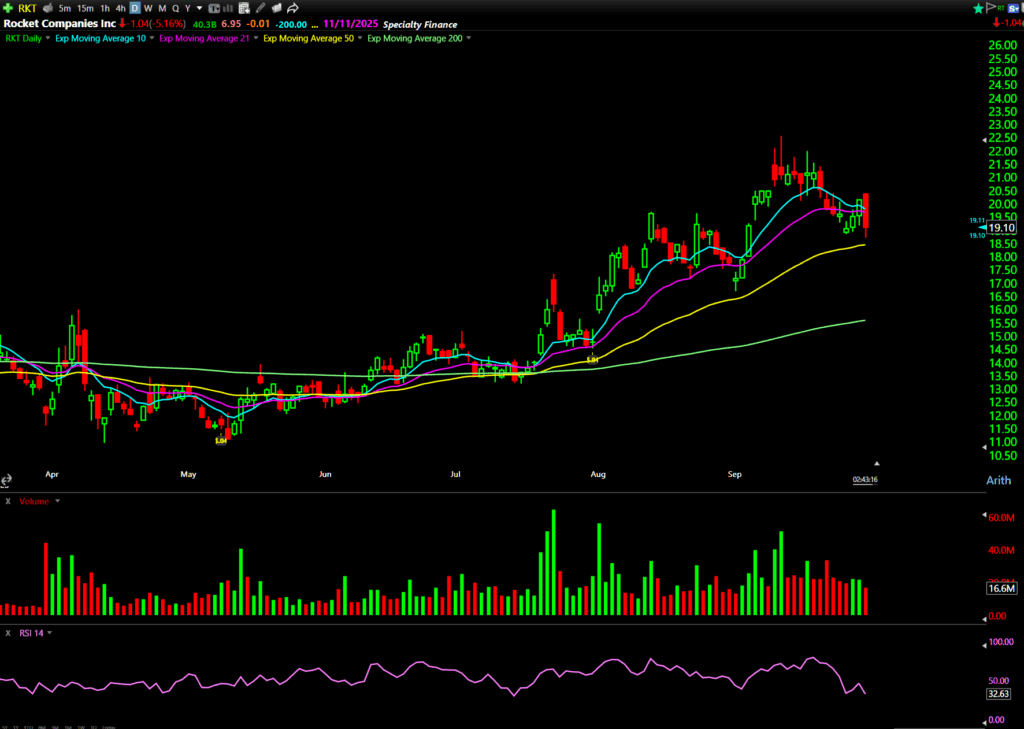Image resolution: width=1024 pixels, height=729 pixels.
Task: Close the Volume pane with X
Action: tap(8, 501)
